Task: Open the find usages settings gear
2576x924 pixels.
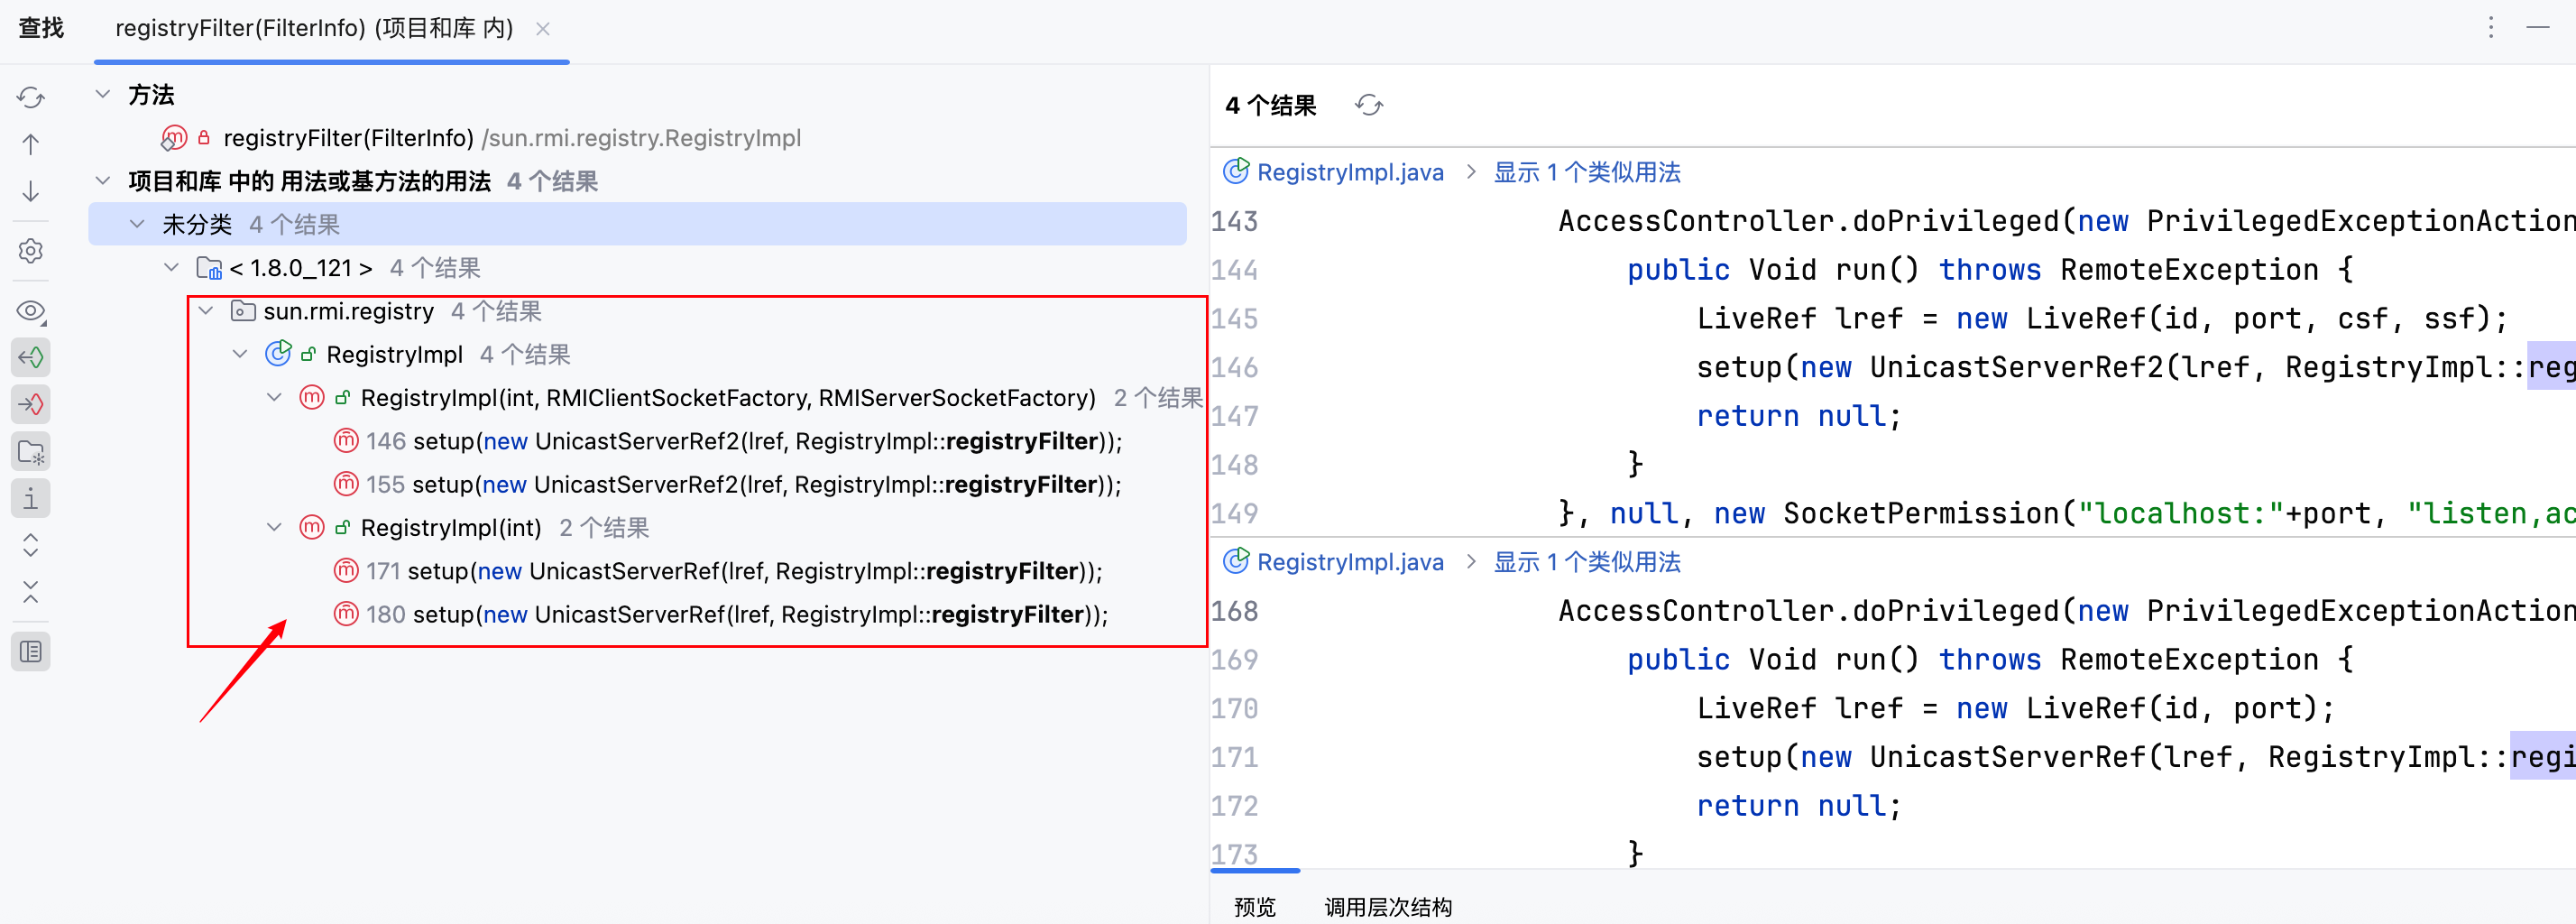Action: tap(31, 251)
